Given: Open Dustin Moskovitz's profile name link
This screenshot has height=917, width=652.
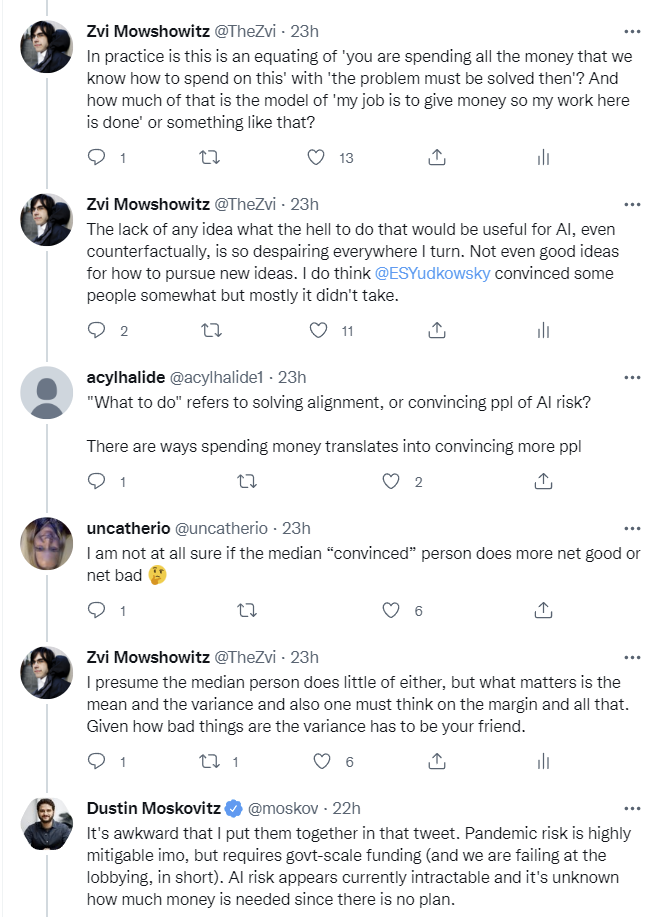Looking at the screenshot, I should (x=152, y=808).
